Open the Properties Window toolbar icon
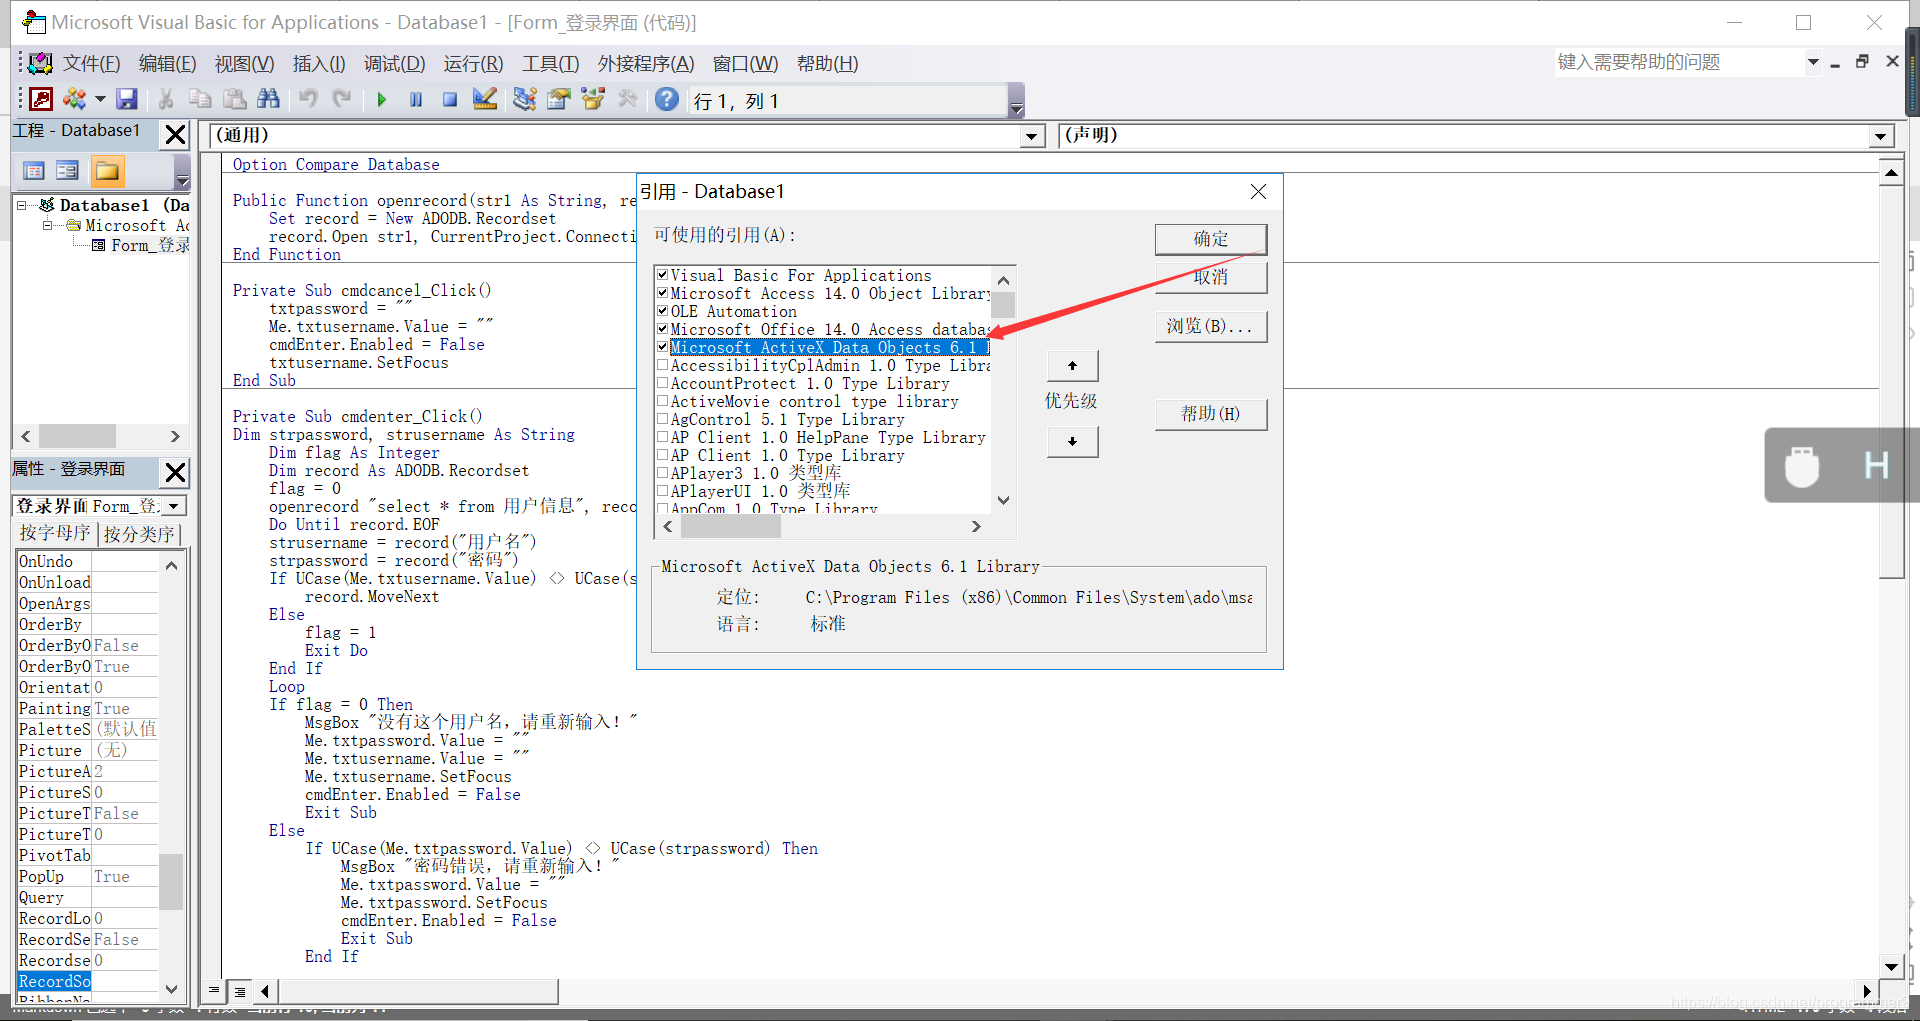 coord(559,99)
